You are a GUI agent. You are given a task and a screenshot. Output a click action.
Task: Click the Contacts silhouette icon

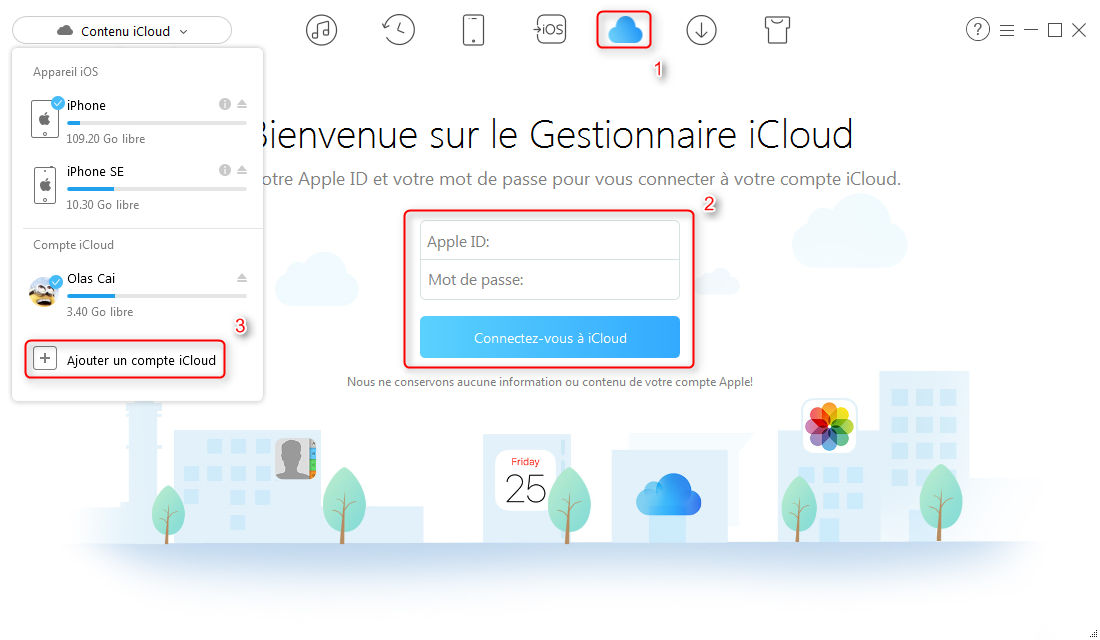pyautogui.click(x=295, y=458)
